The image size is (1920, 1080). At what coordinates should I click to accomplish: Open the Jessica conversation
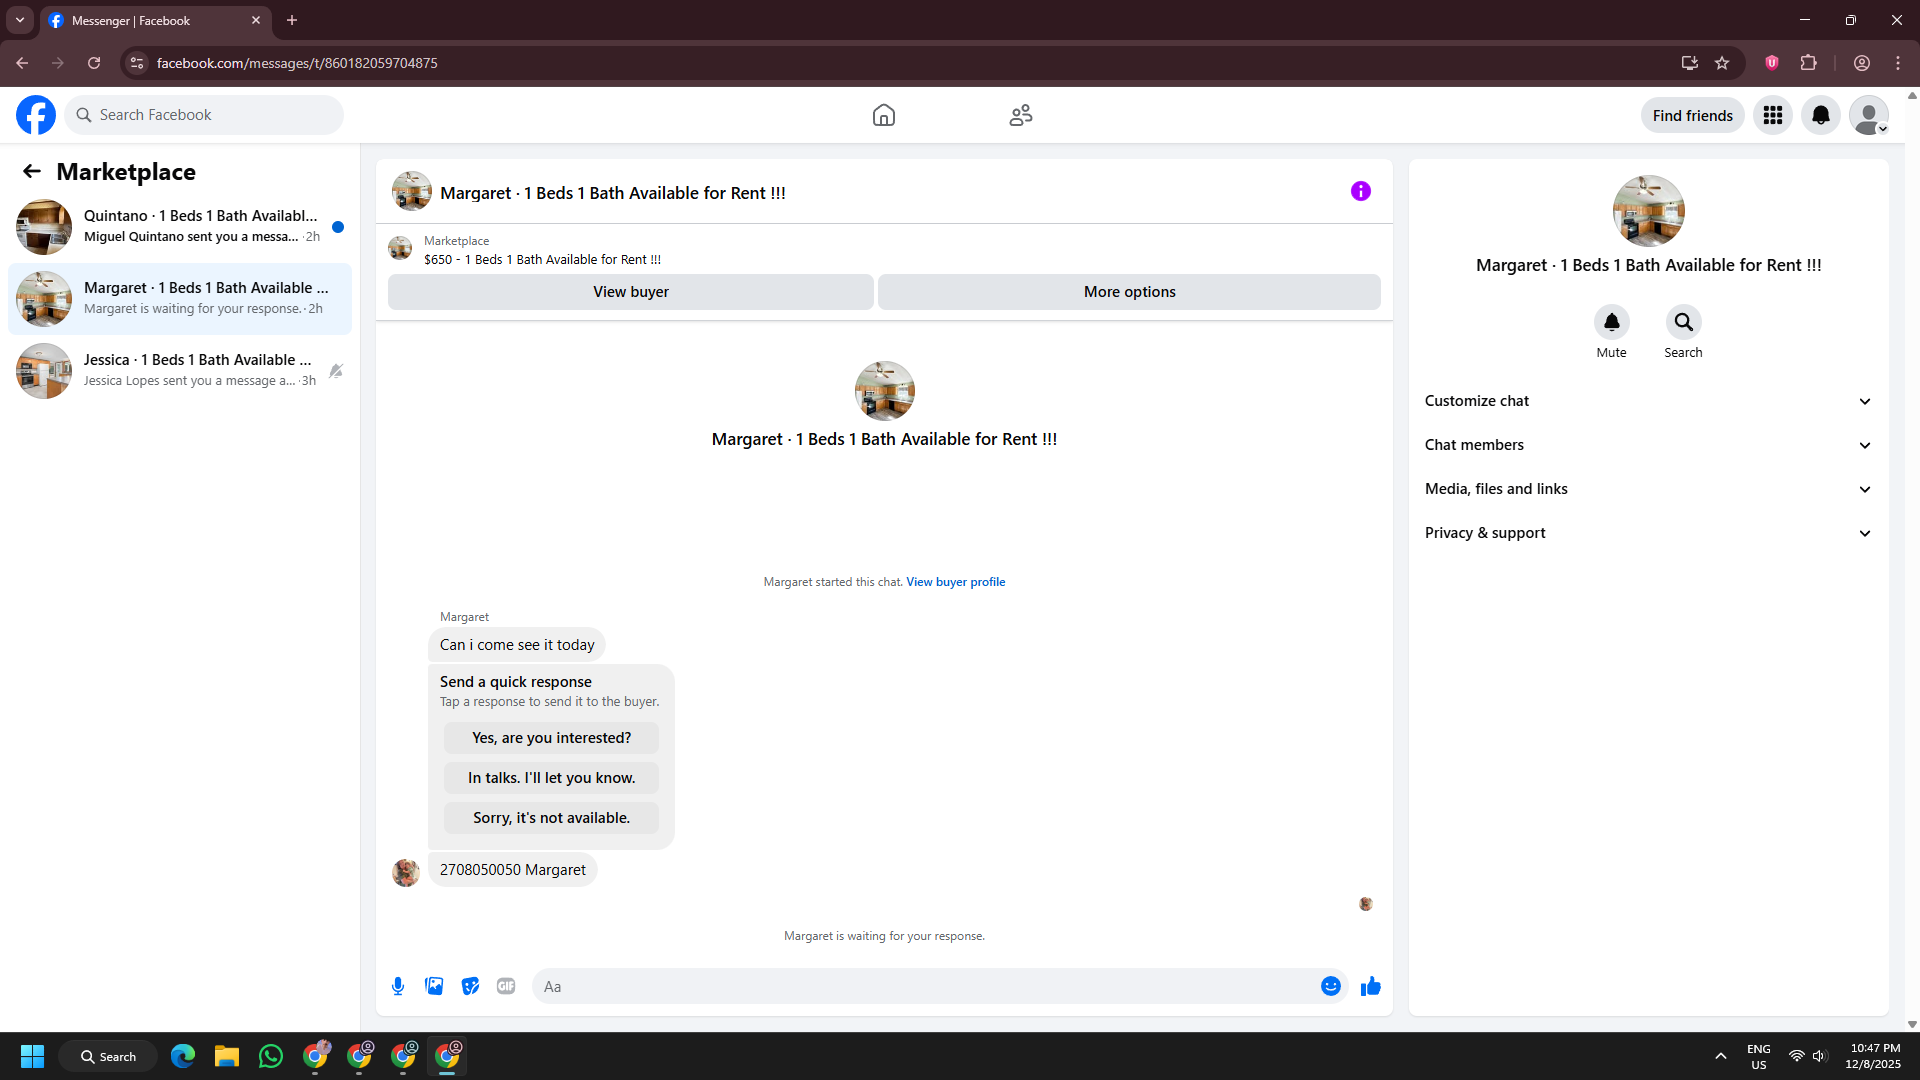(x=180, y=371)
